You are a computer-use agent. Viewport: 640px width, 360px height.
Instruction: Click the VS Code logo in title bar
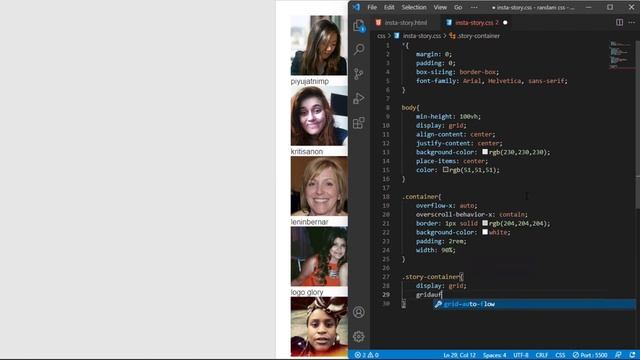pyautogui.click(x=356, y=7)
